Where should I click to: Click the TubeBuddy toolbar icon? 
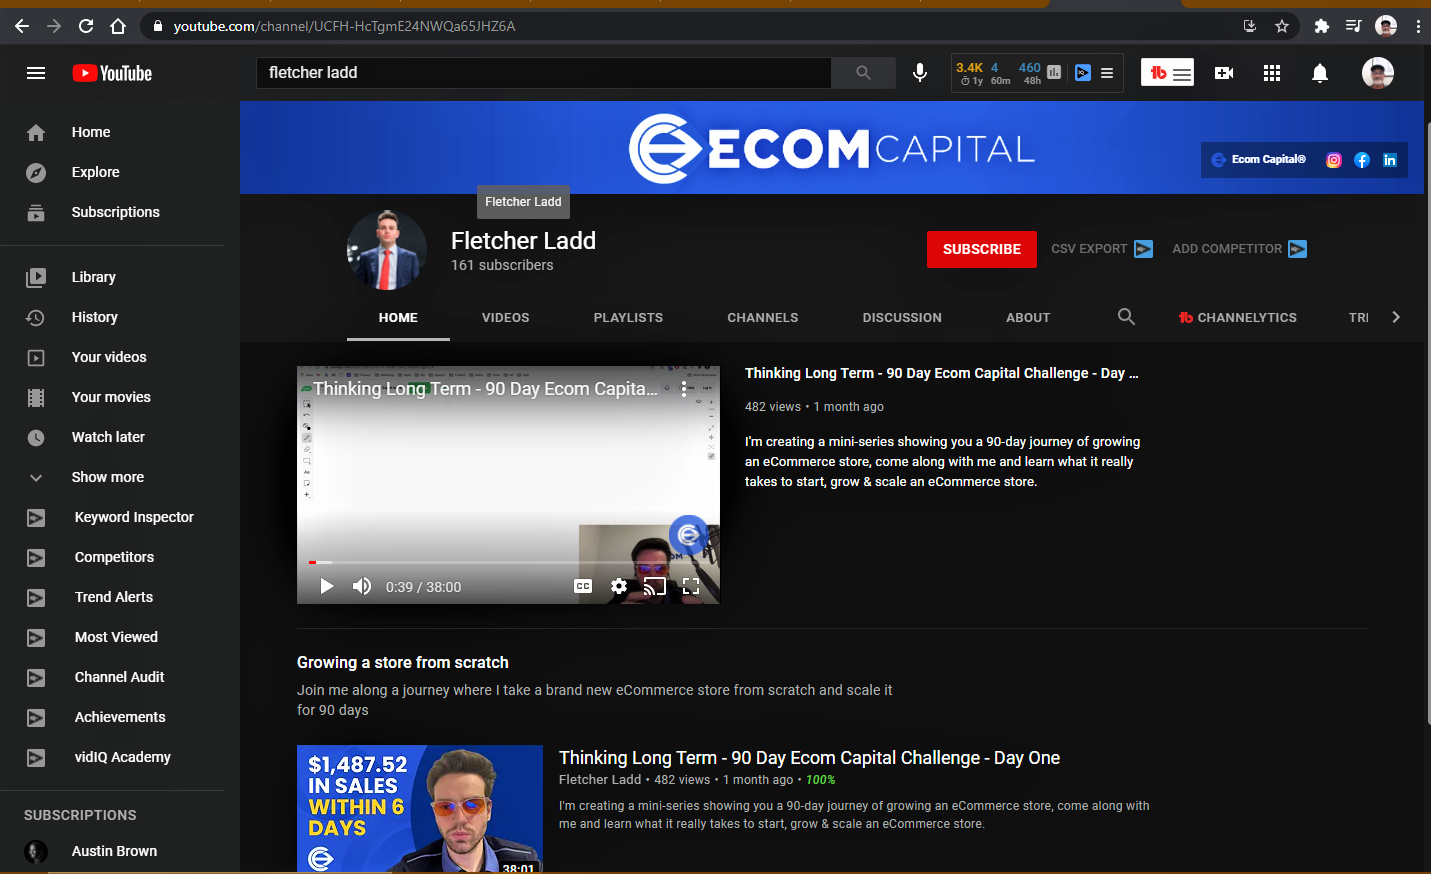(1167, 72)
